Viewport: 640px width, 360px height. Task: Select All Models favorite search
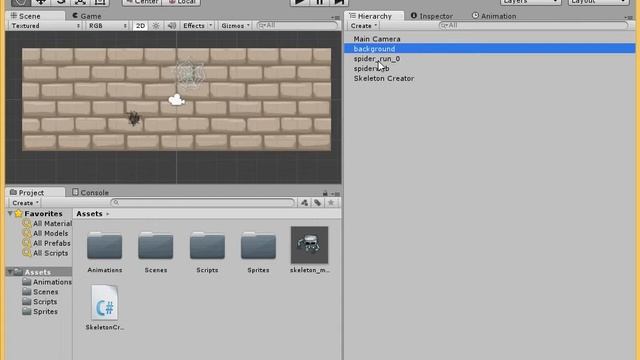click(46, 233)
